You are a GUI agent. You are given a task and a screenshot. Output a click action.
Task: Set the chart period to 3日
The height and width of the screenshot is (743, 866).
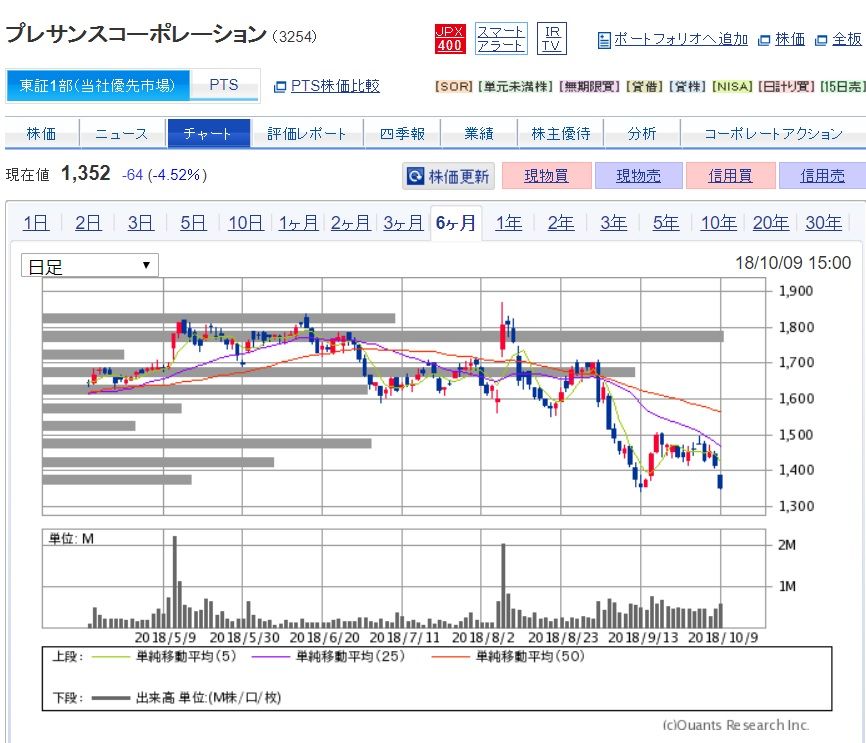point(141,223)
